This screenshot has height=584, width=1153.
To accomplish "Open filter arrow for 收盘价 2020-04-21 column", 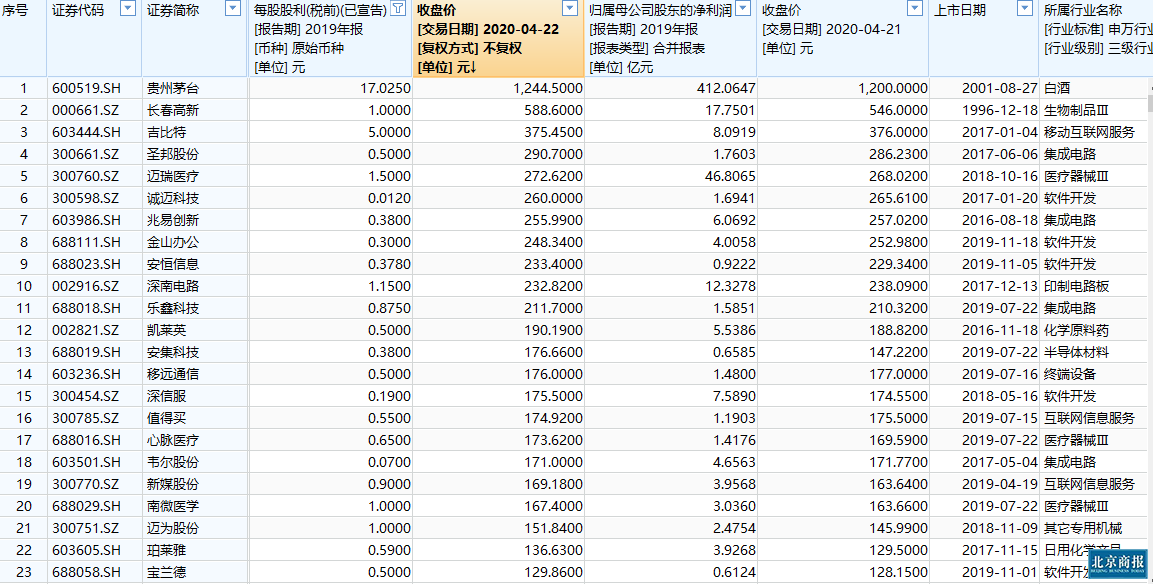I will point(915,9).
